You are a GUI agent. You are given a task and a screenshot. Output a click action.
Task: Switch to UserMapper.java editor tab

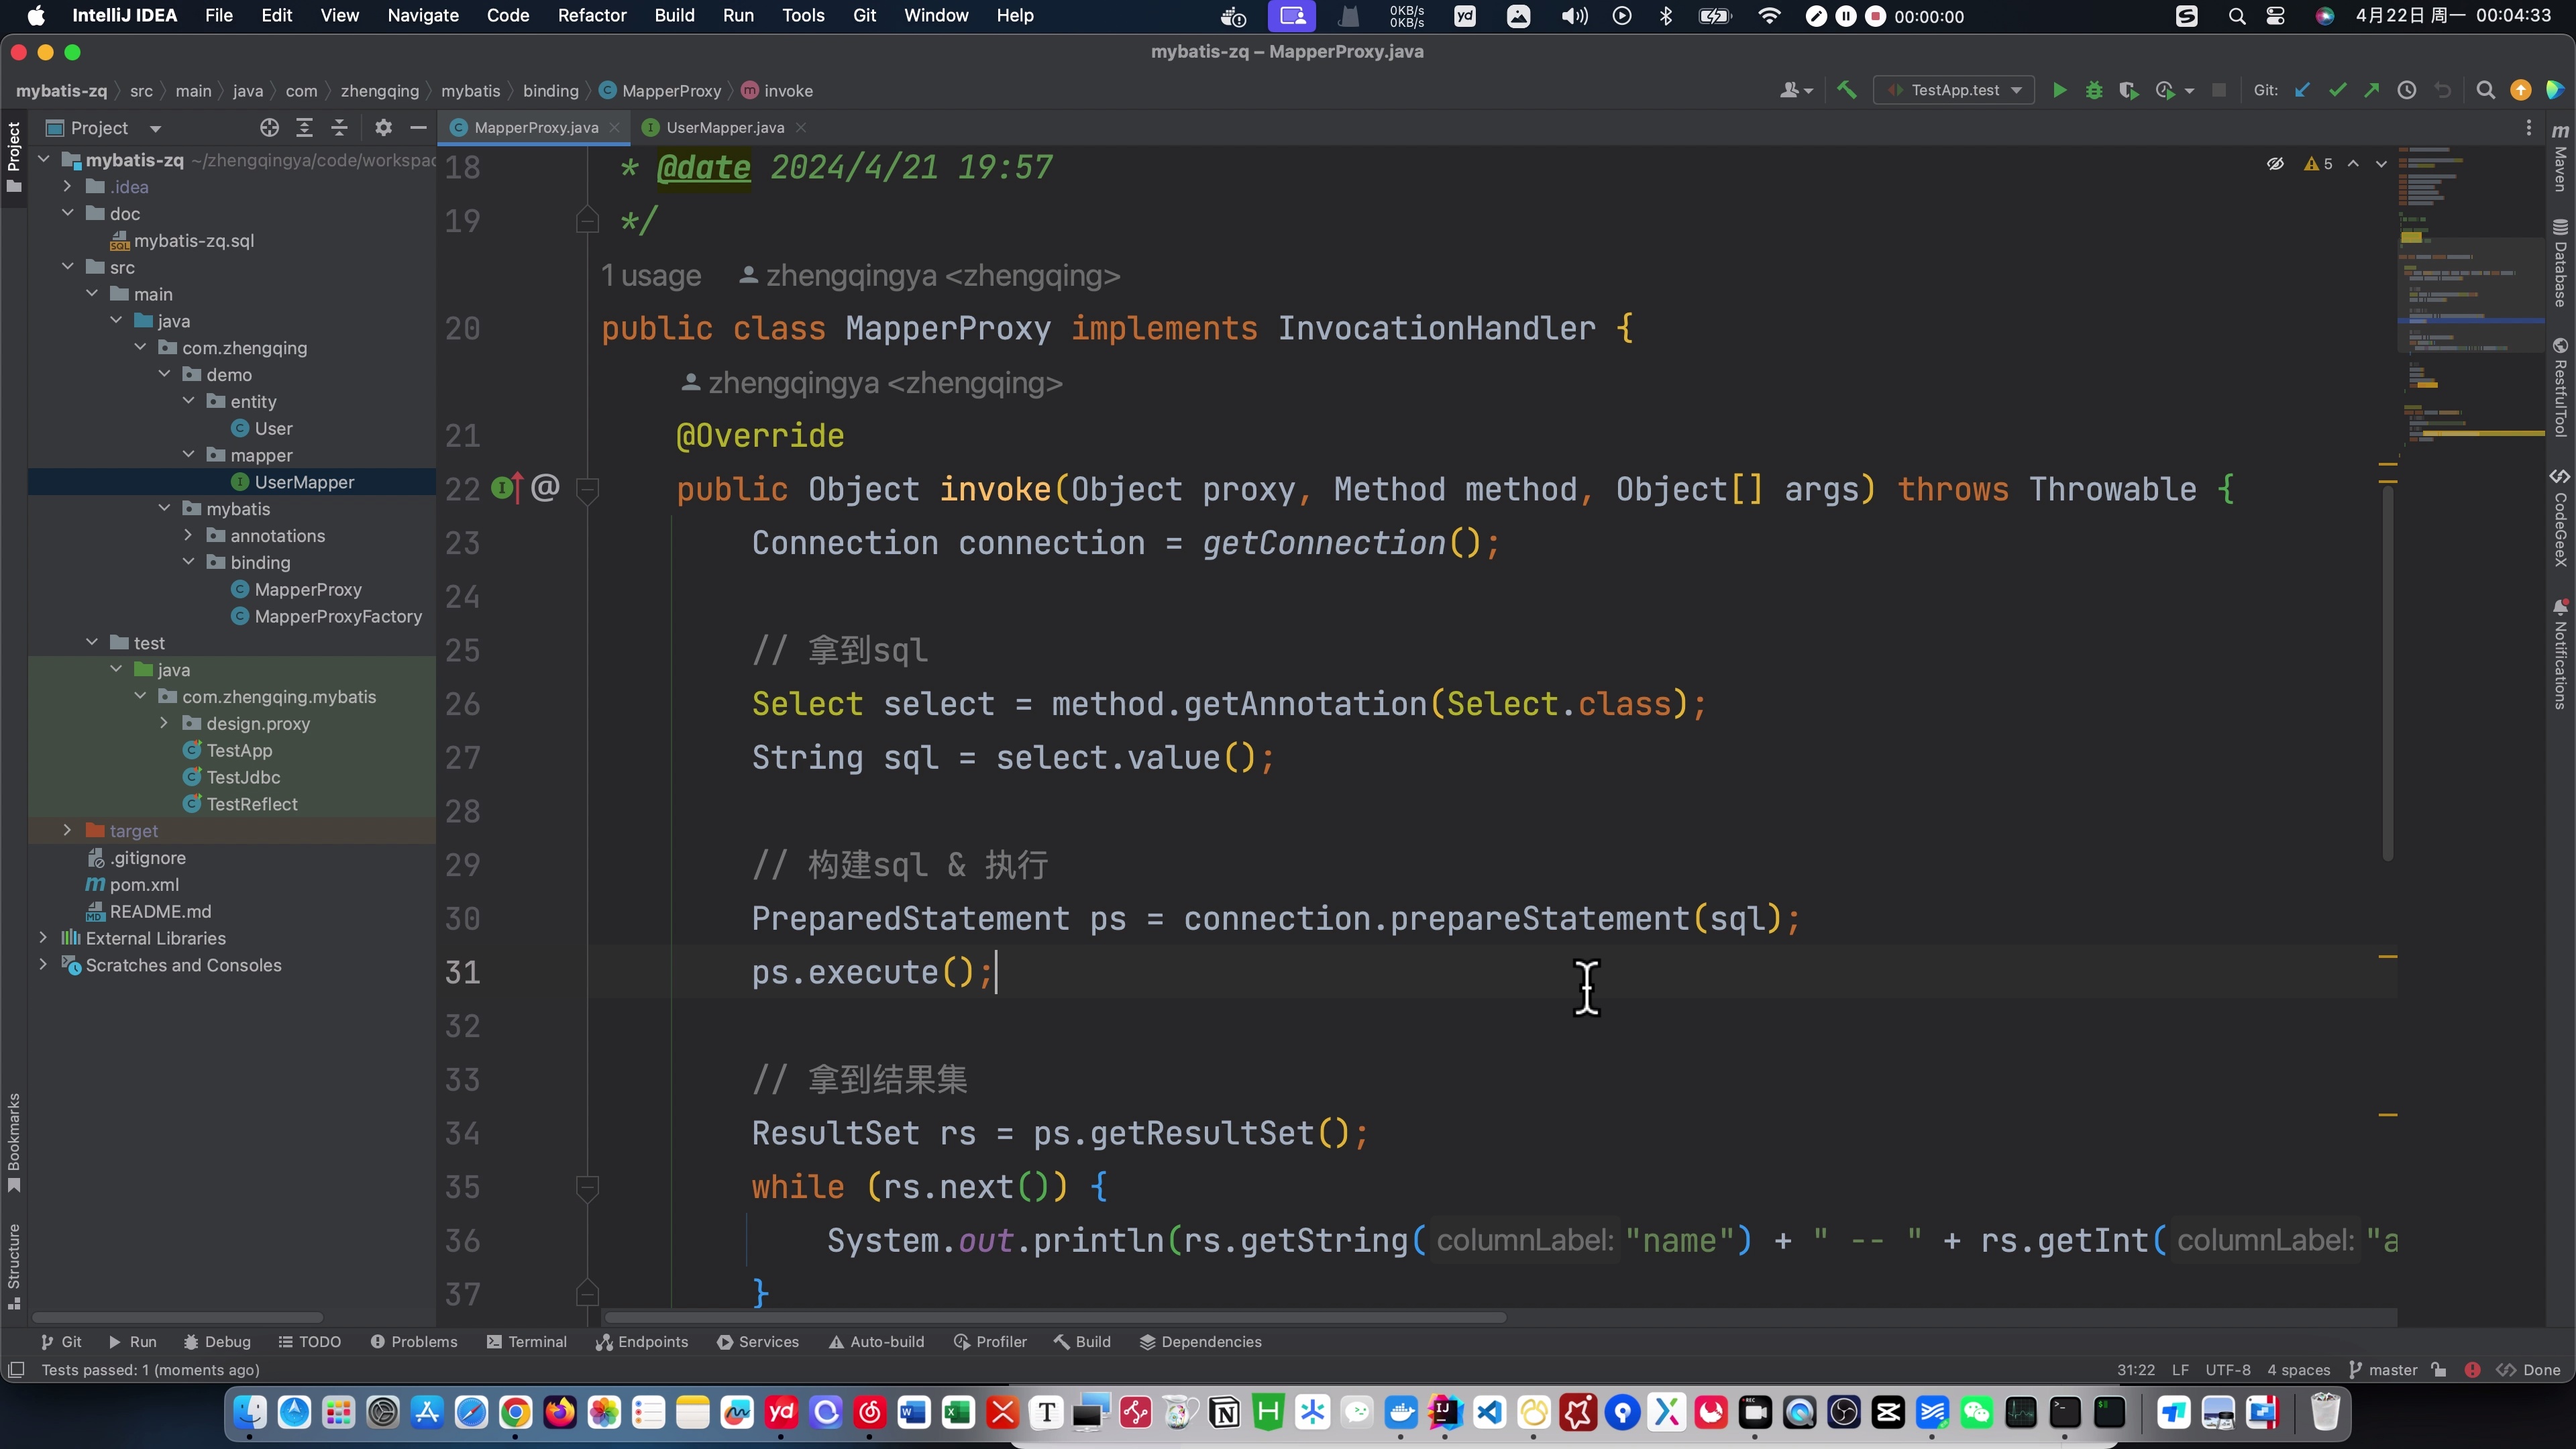[x=724, y=128]
